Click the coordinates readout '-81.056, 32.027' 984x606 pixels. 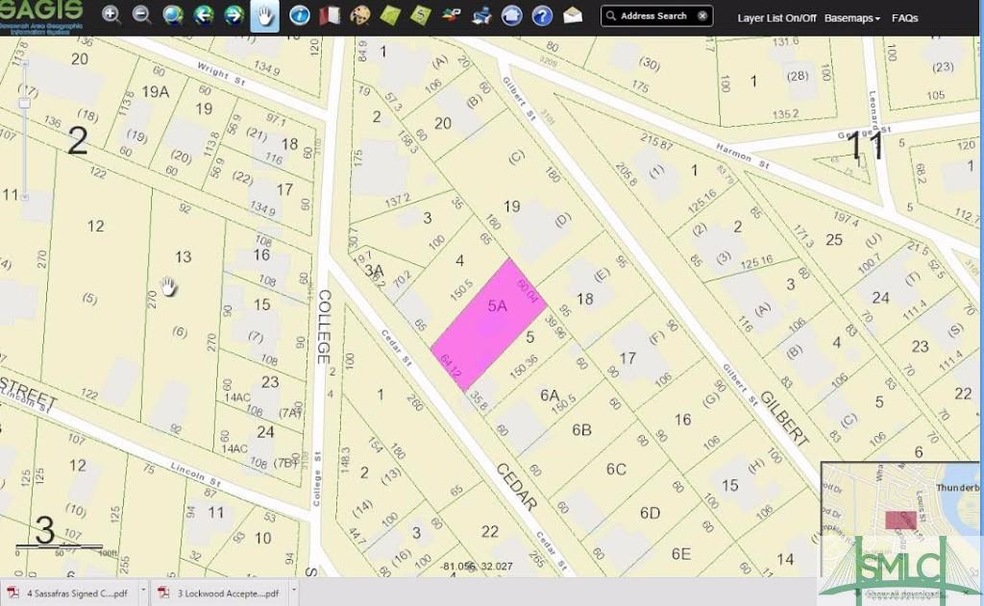[x=476, y=566]
